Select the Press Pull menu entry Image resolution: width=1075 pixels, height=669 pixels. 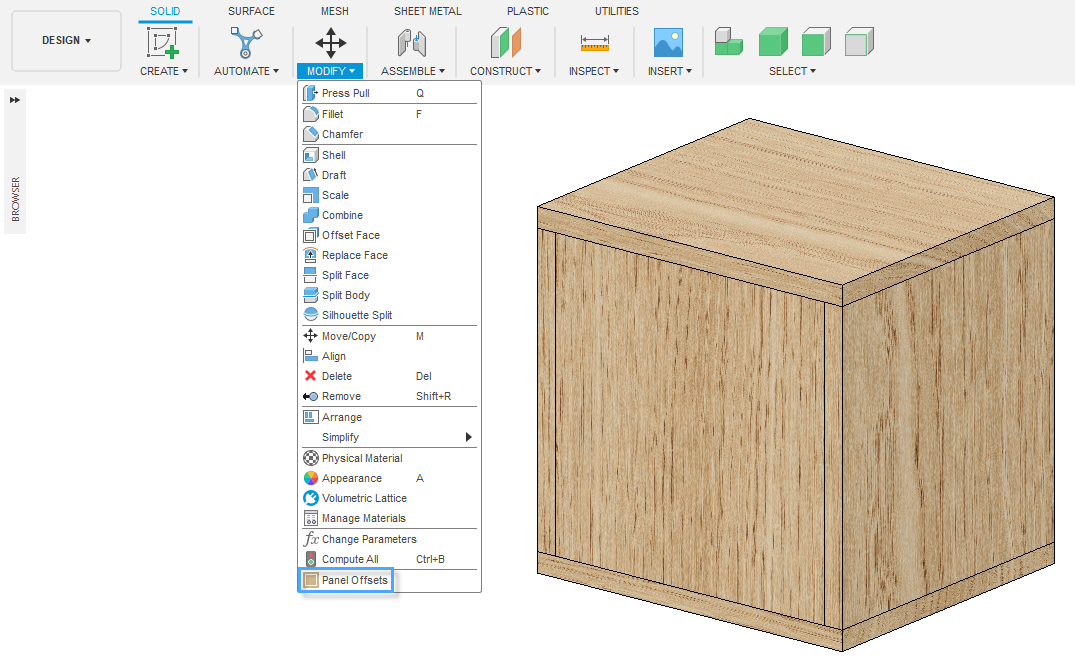point(345,93)
